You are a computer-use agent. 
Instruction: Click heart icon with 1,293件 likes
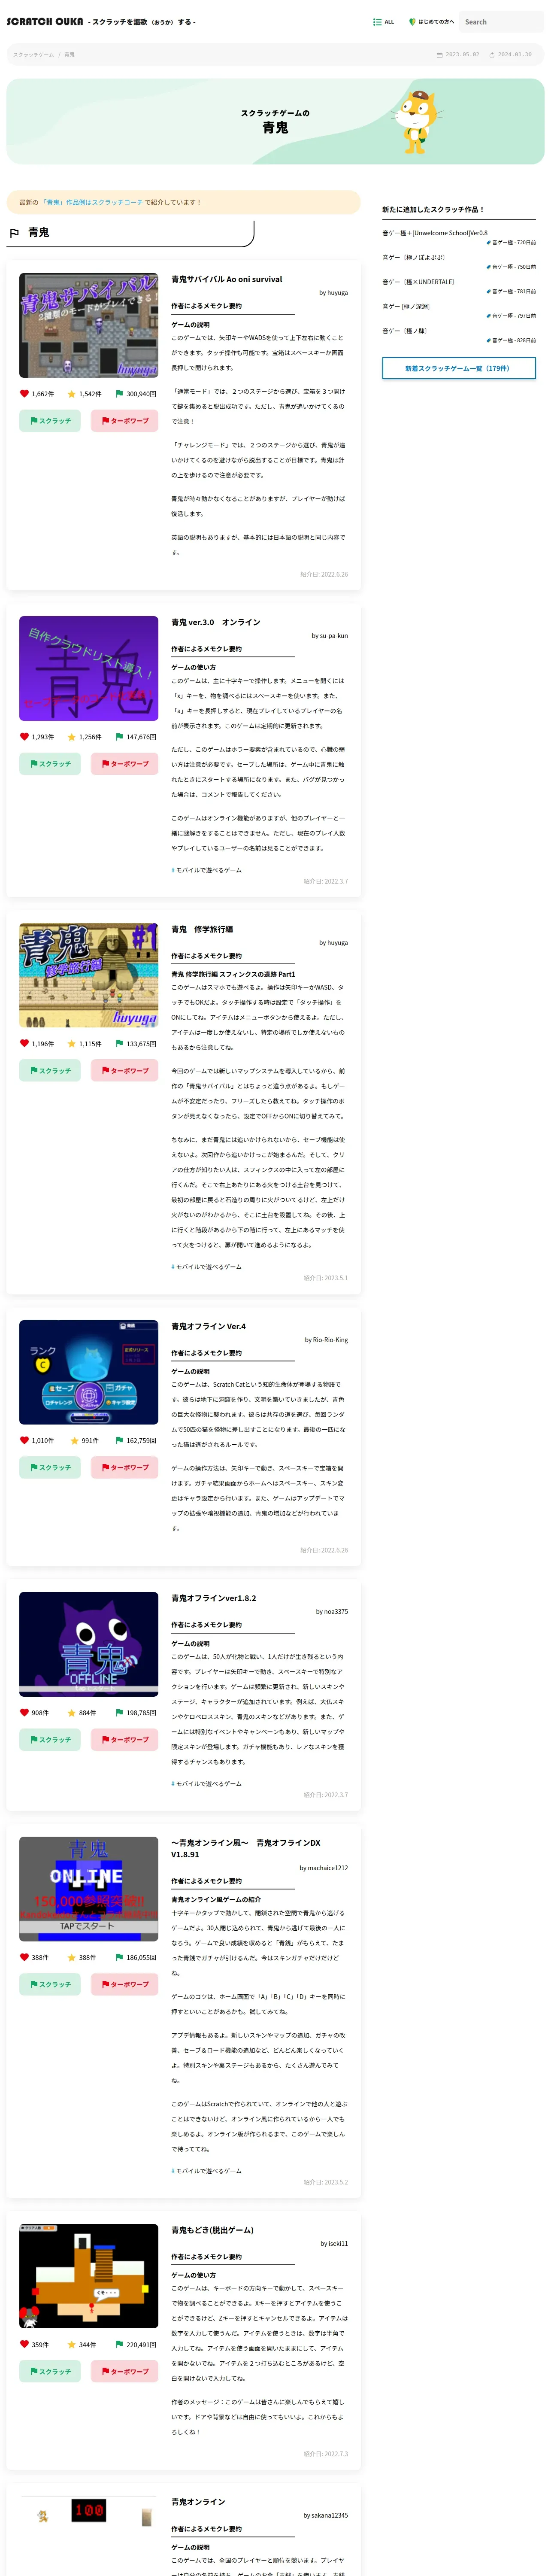pyautogui.click(x=25, y=737)
